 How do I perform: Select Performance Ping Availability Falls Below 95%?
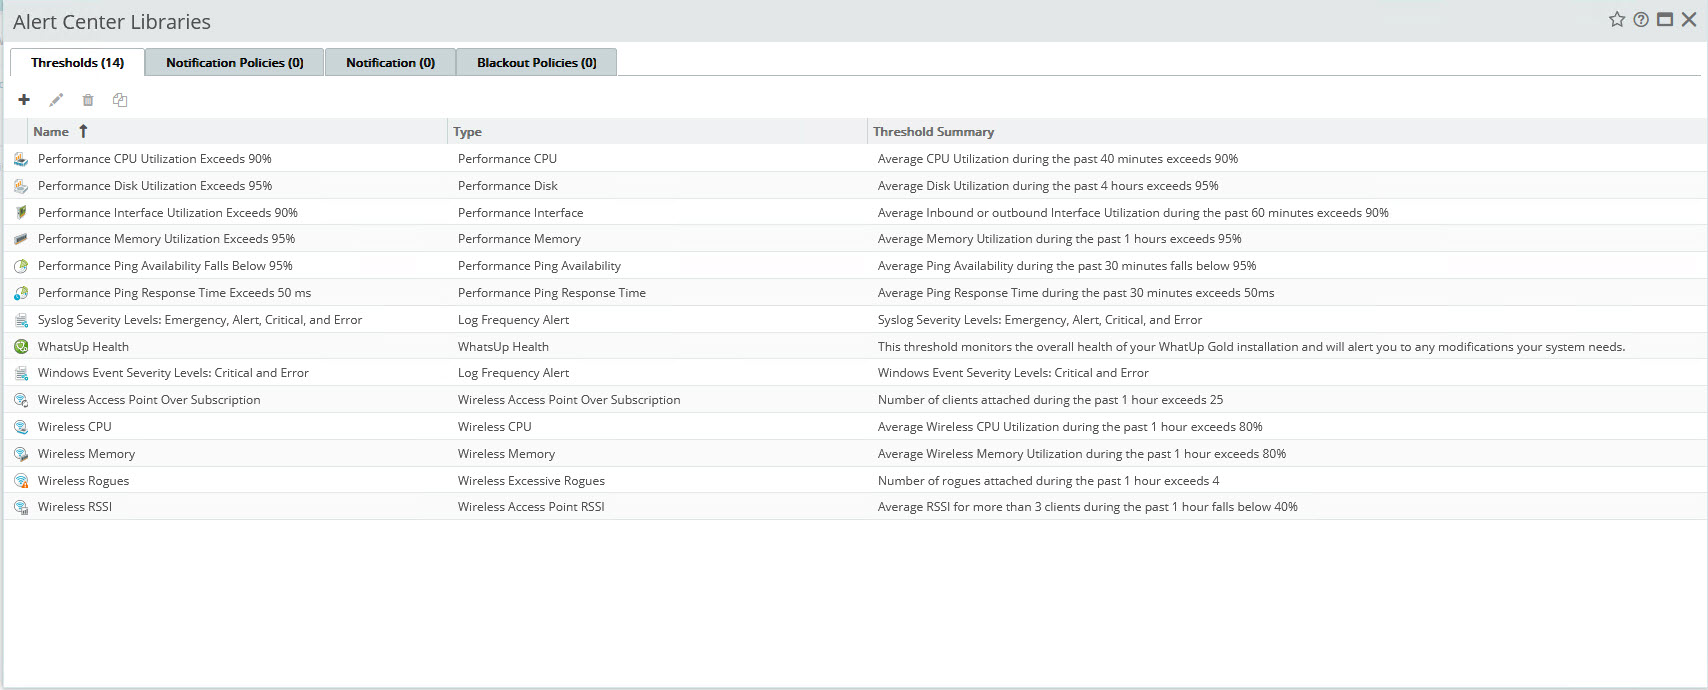click(x=165, y=266)
